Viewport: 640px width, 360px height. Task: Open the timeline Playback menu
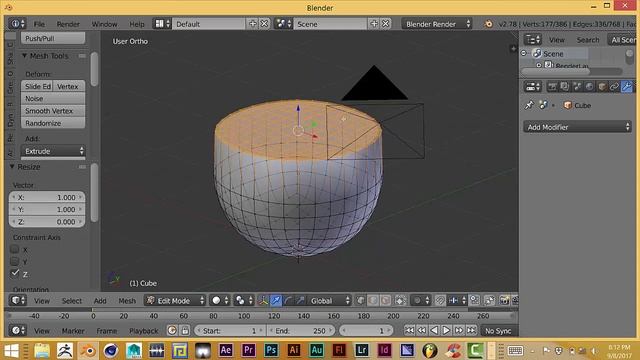144,331
